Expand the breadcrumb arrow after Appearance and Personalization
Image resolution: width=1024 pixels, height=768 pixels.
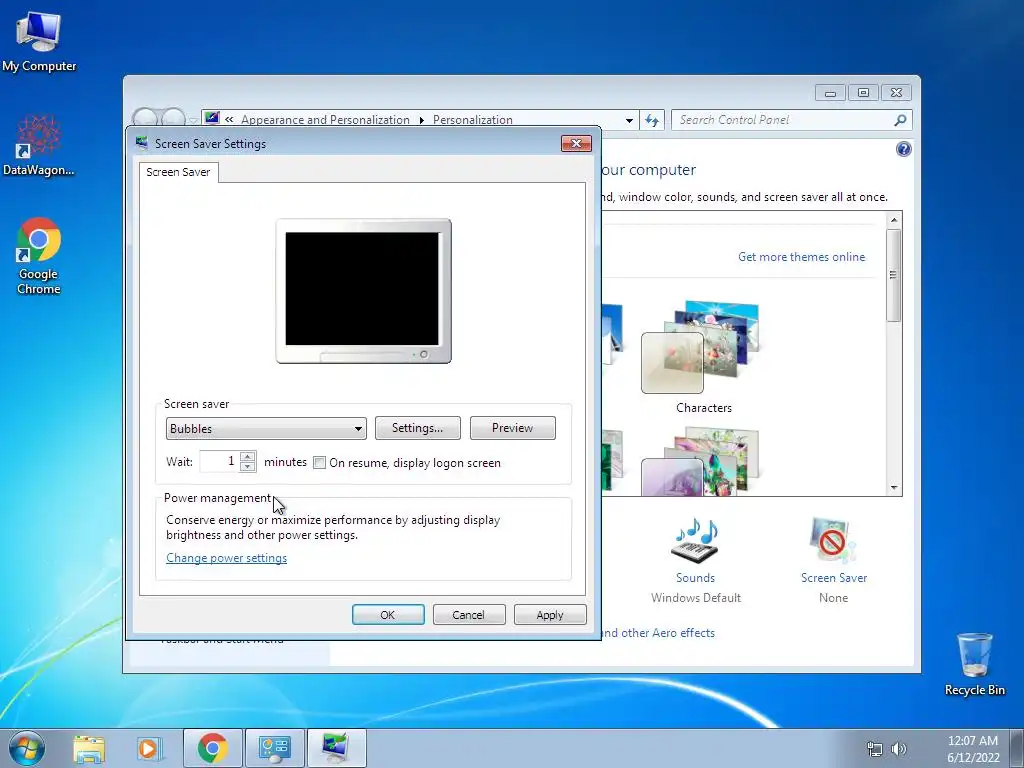pyautogui.click(x=421, y=120)
